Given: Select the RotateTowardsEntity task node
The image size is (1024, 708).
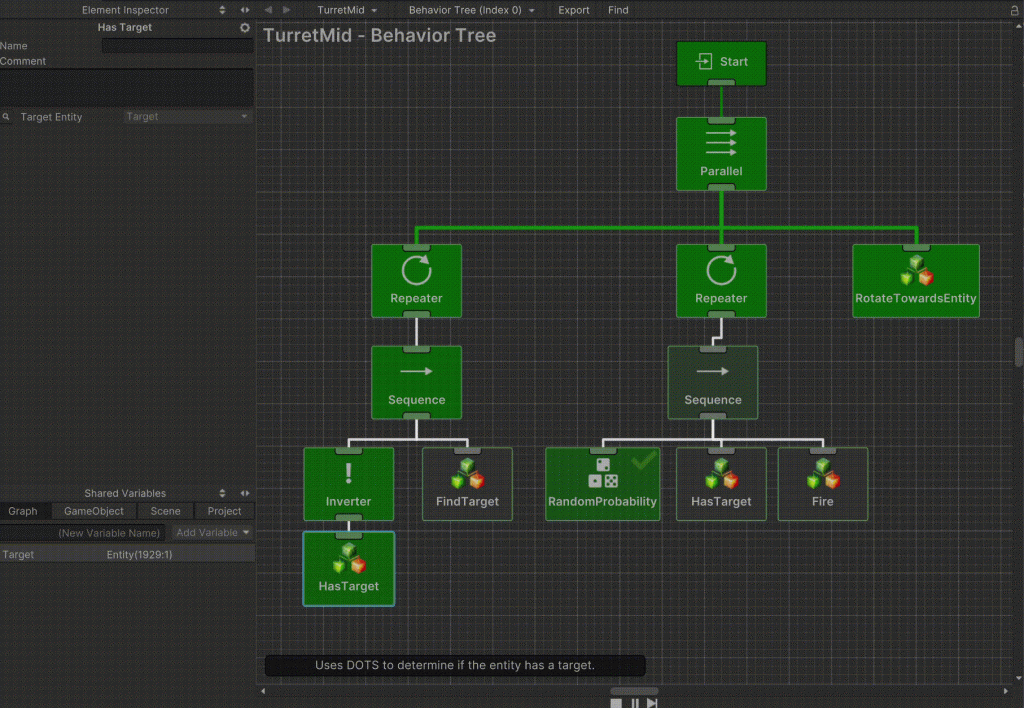Looking at the screenshot, I should [x=915, y=281].
